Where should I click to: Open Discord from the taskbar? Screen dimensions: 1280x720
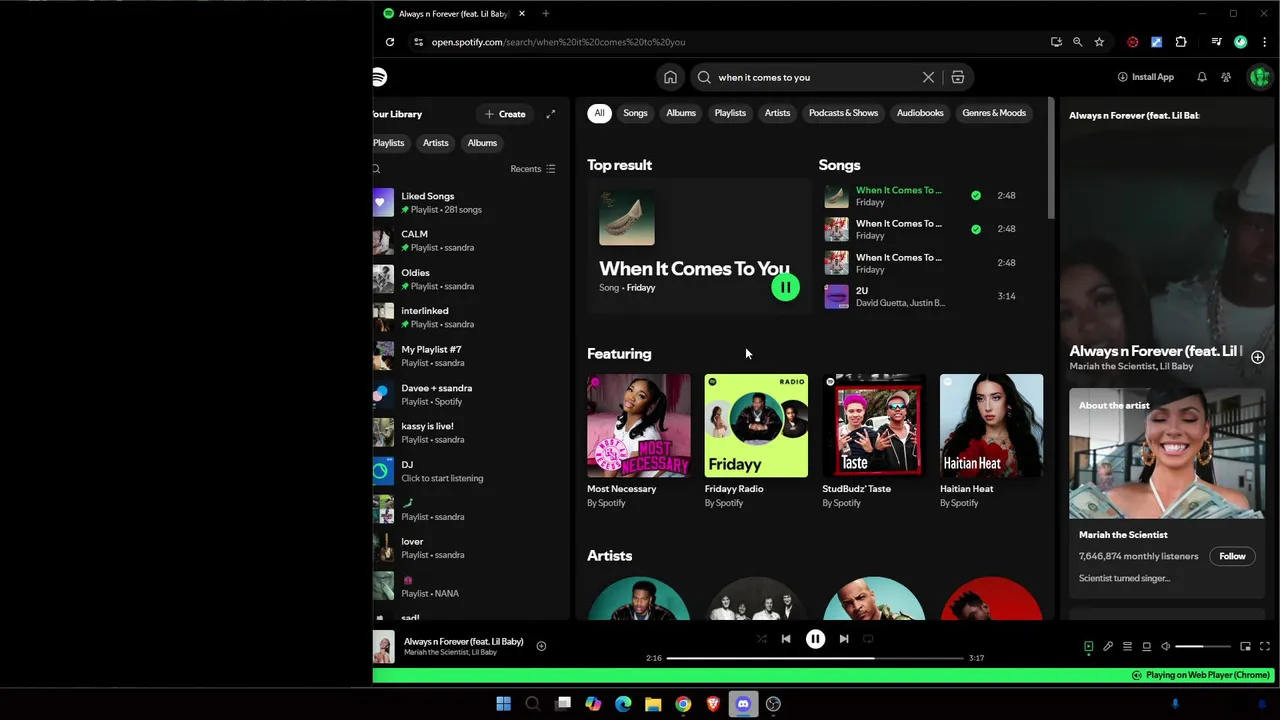[x=743, y=704]
